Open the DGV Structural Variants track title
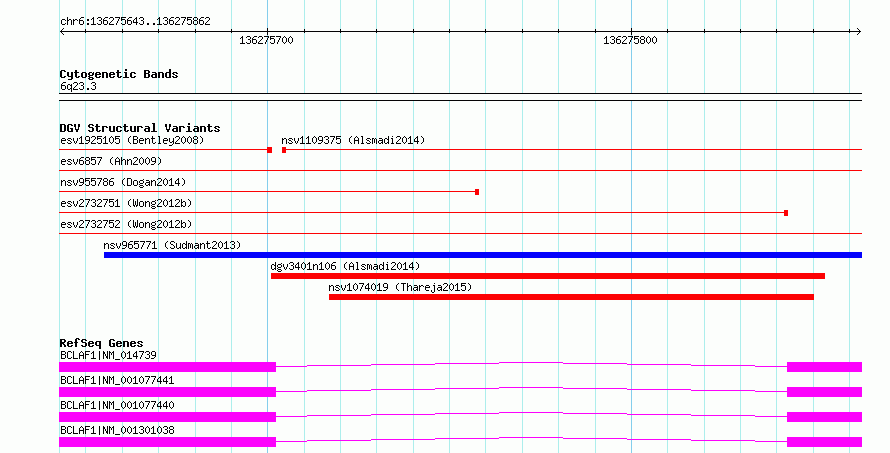Viewport: 890px width, 453px height. pyautogui.click(x=140, y=128)
